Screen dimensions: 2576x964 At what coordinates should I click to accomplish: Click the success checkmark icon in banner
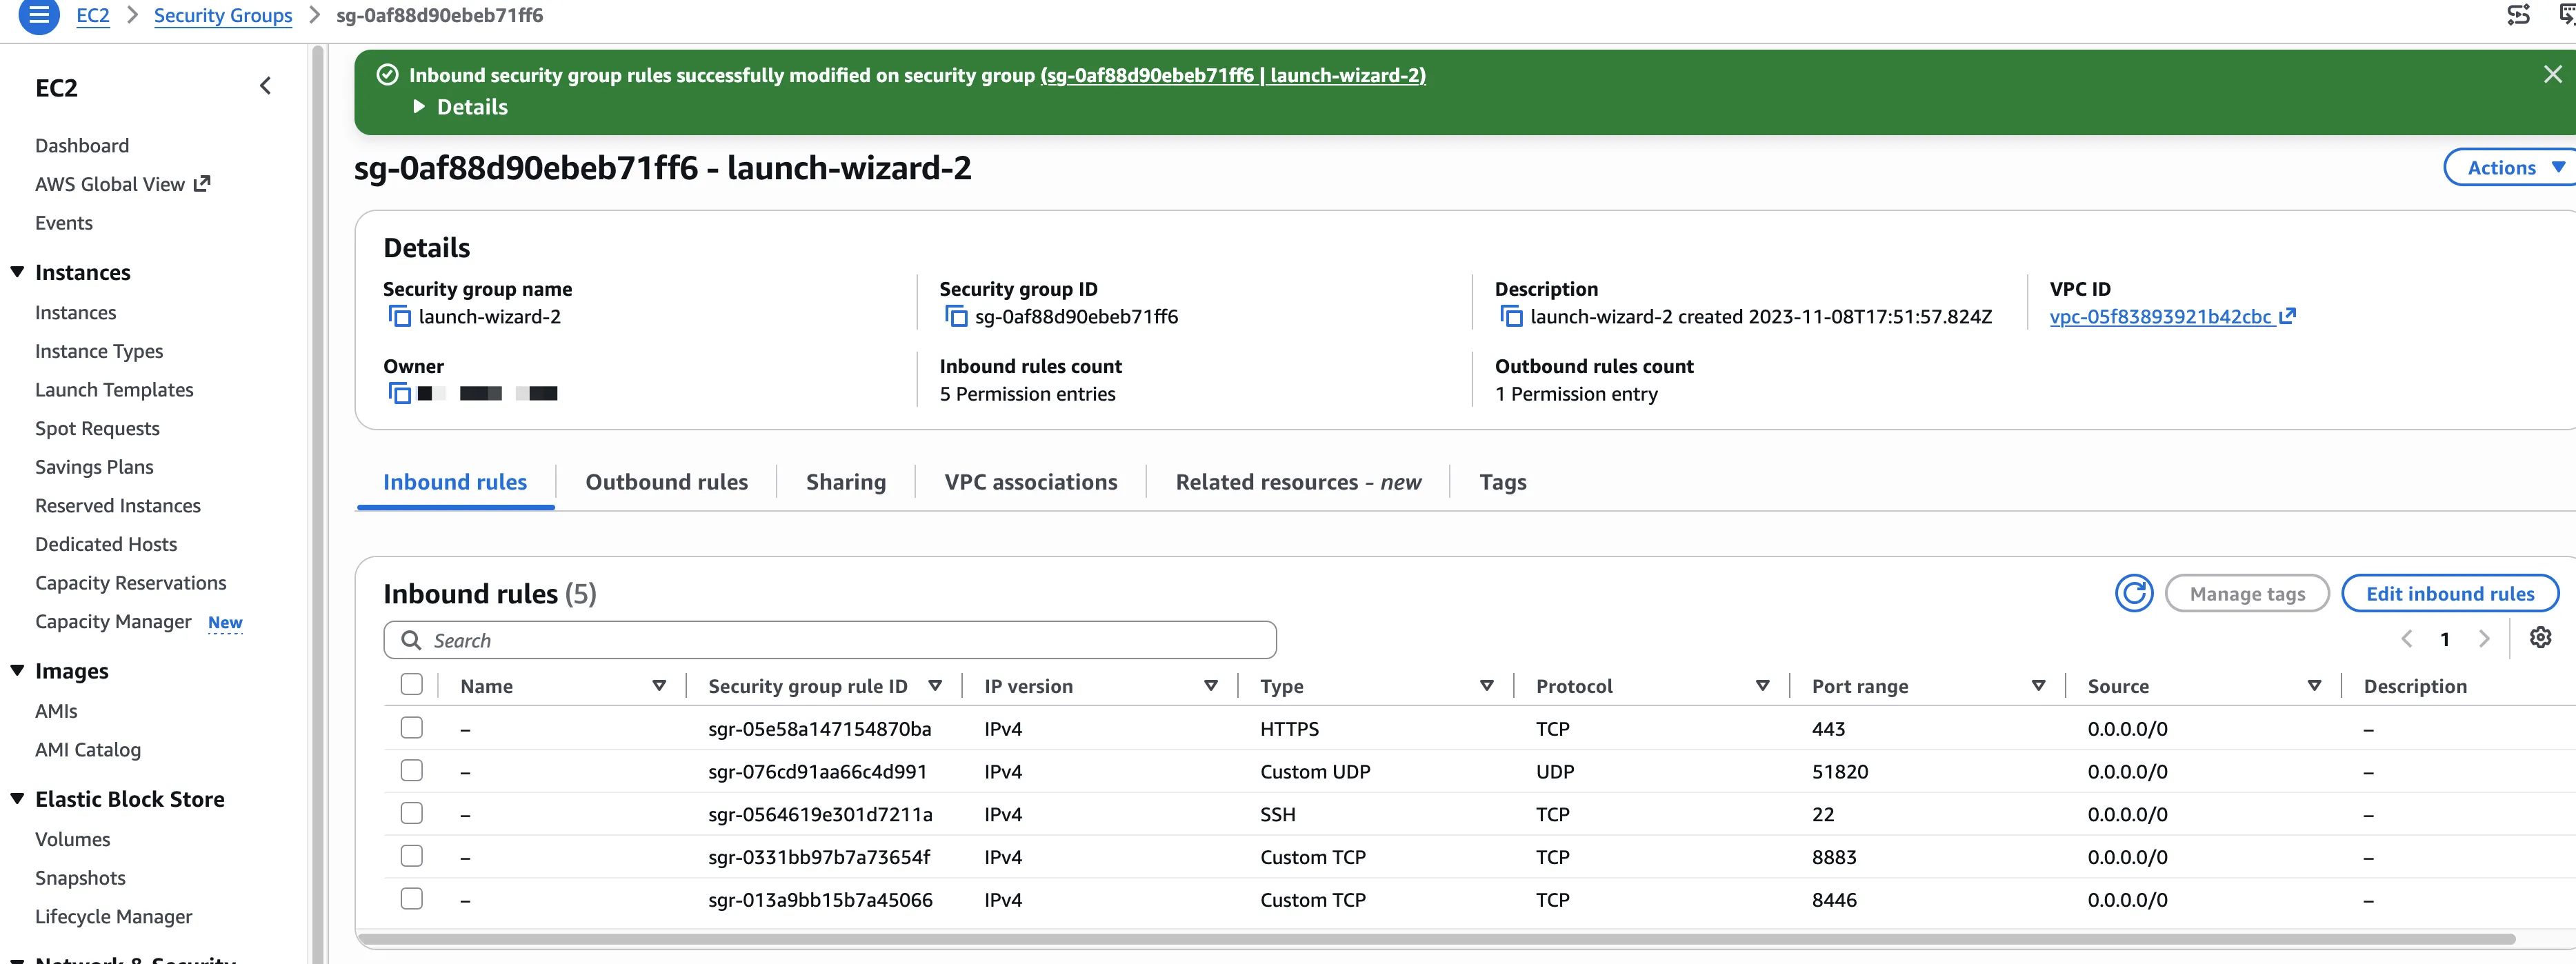(x=387, y=75)
